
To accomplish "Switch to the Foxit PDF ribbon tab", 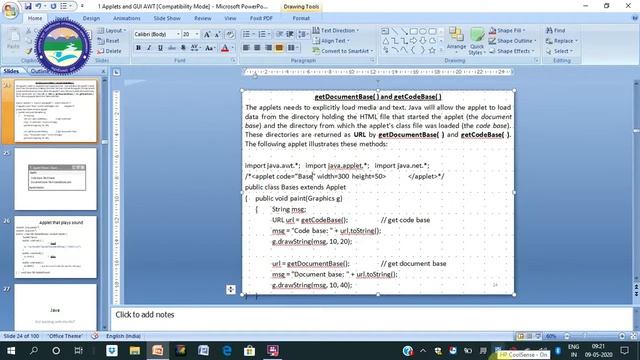I will click(261, 18).
